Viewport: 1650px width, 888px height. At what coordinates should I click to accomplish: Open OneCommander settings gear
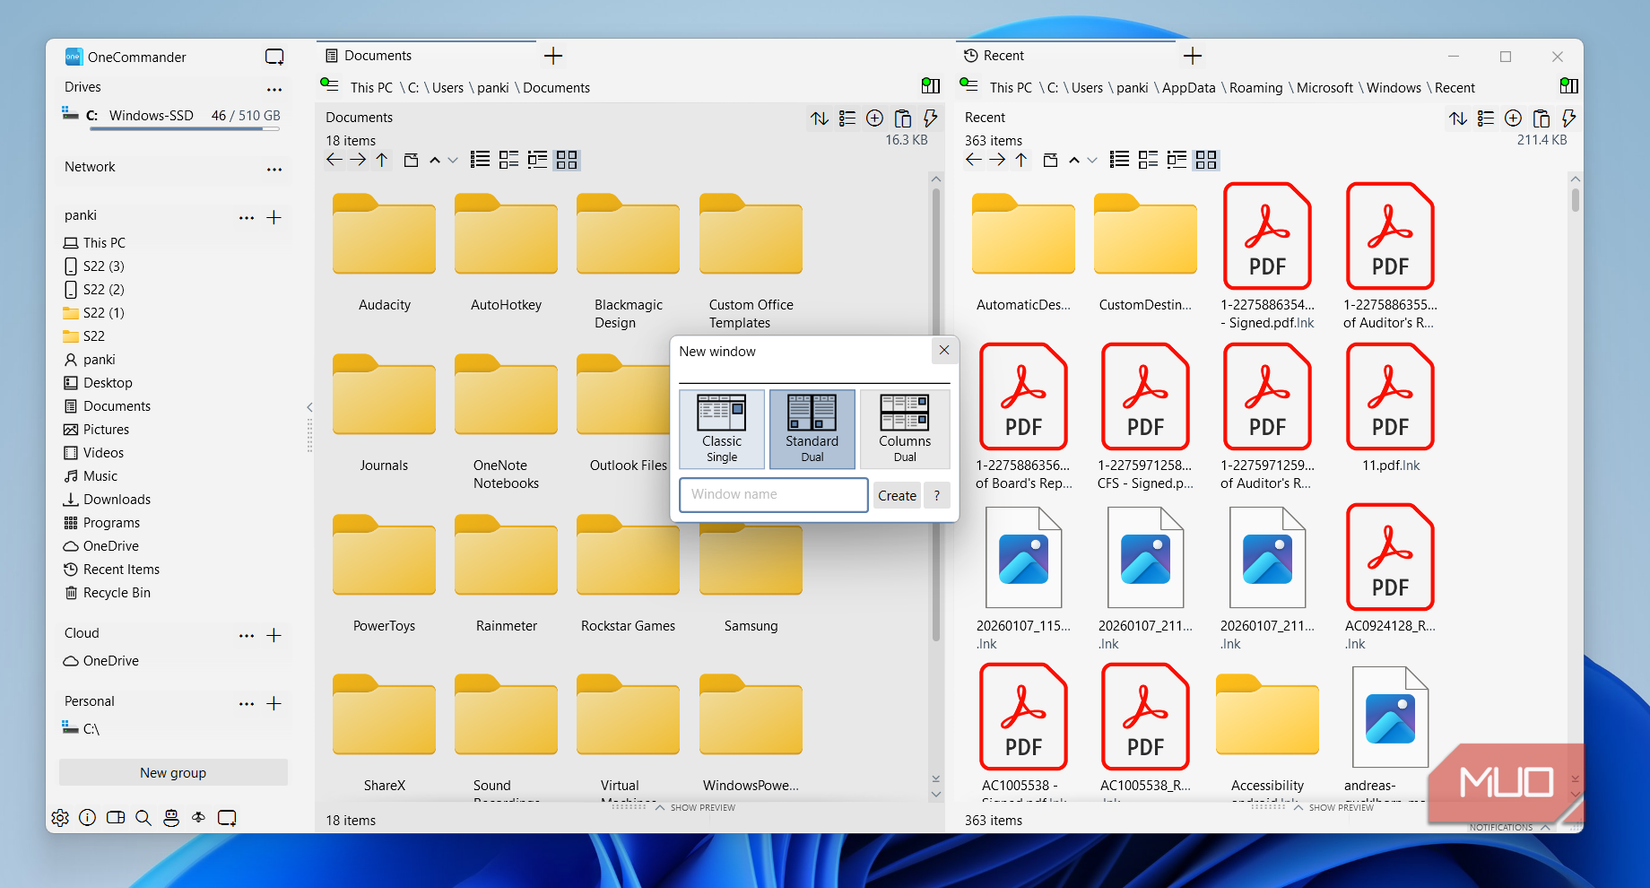[x=60, y=817]
